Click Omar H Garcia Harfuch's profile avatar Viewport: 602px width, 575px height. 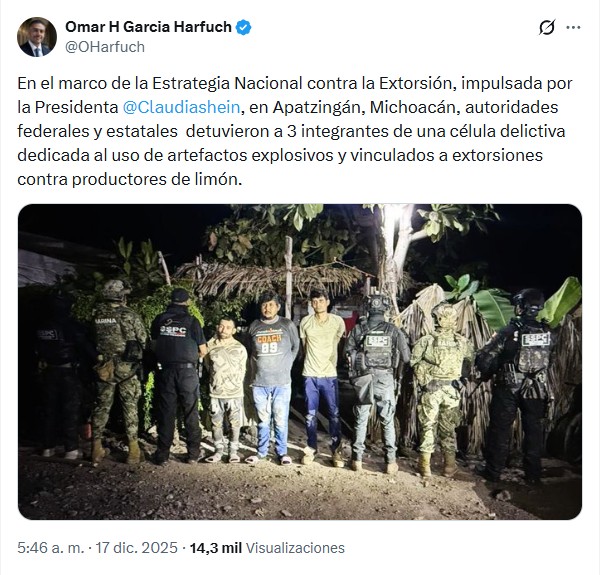tap(37, 37)
